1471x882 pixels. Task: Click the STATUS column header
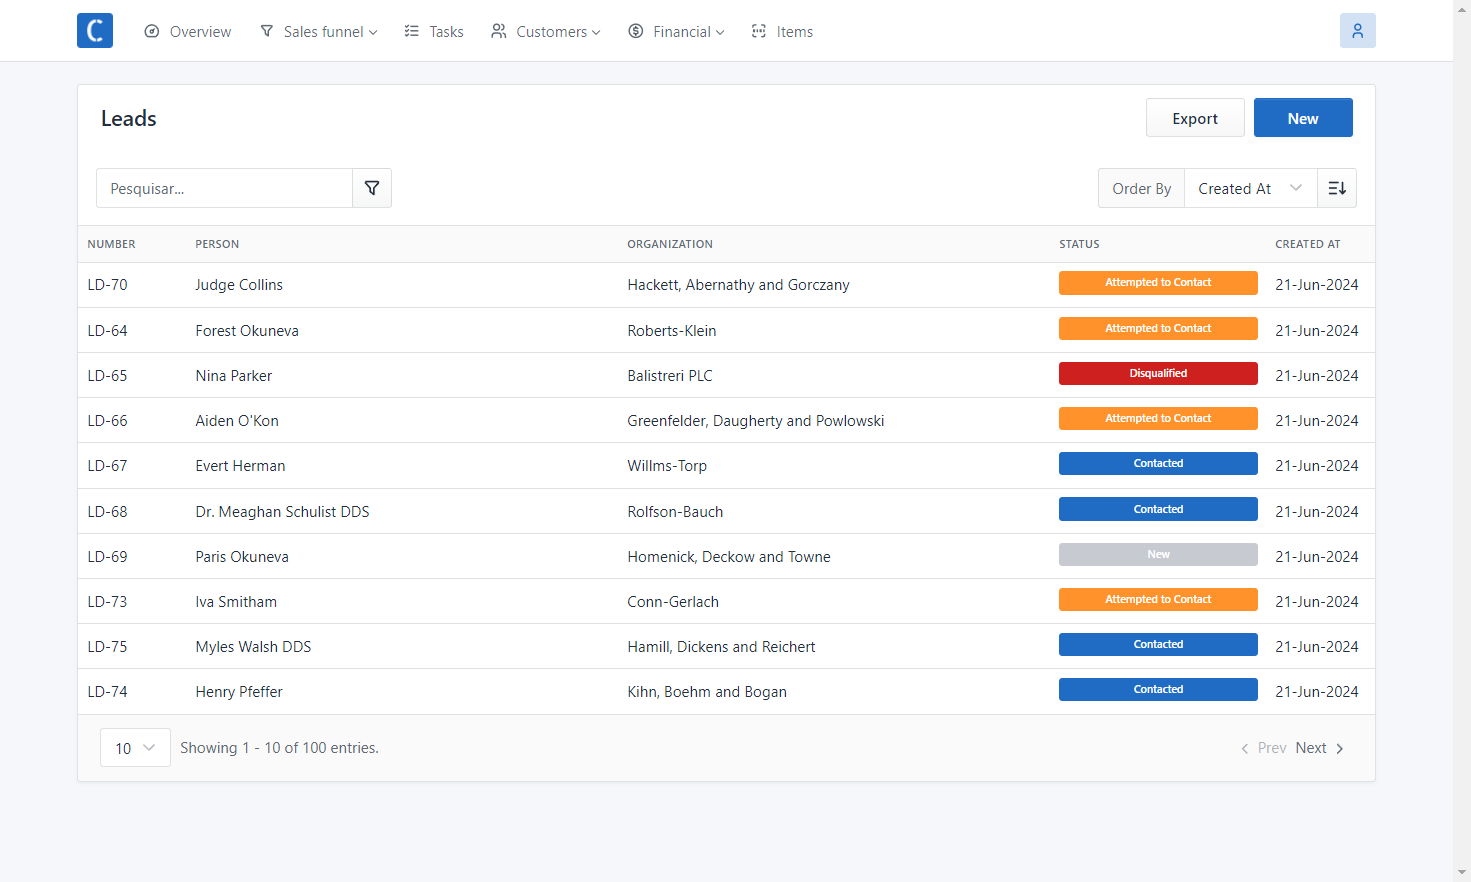tap(1079, 244)
